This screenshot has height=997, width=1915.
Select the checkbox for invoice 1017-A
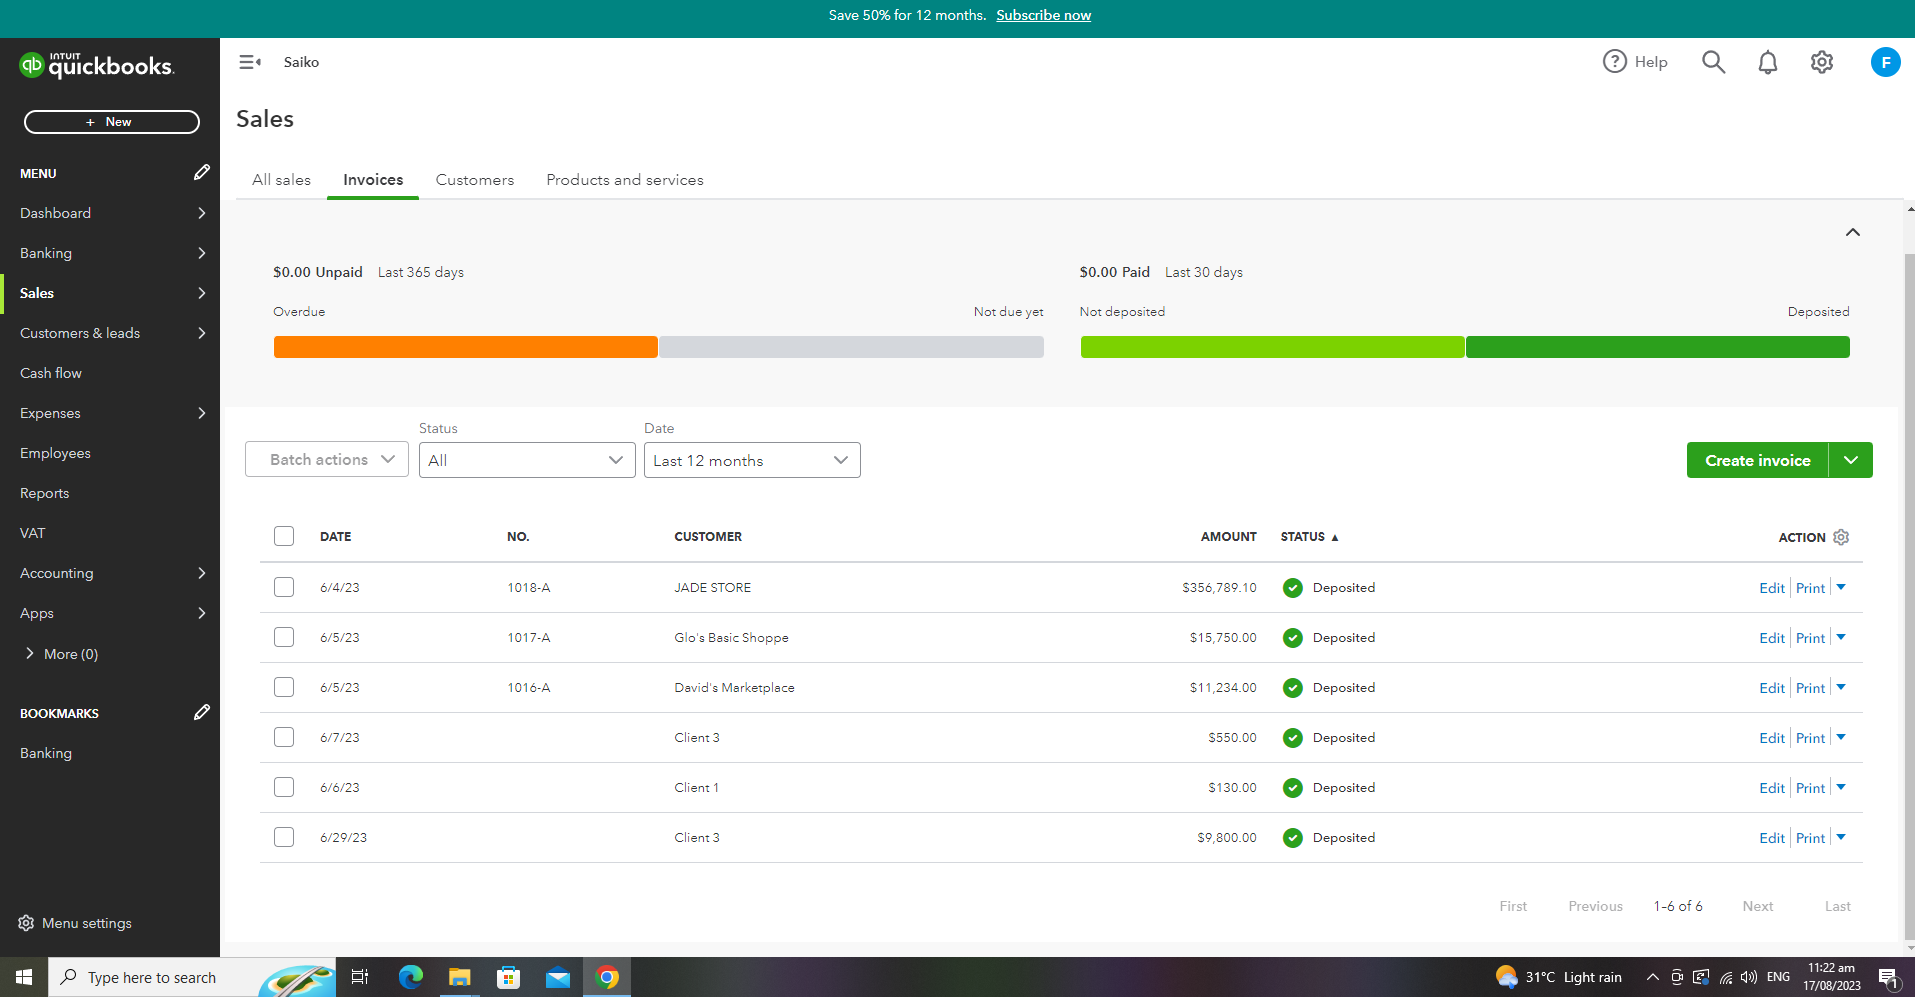tap(284, 637)
